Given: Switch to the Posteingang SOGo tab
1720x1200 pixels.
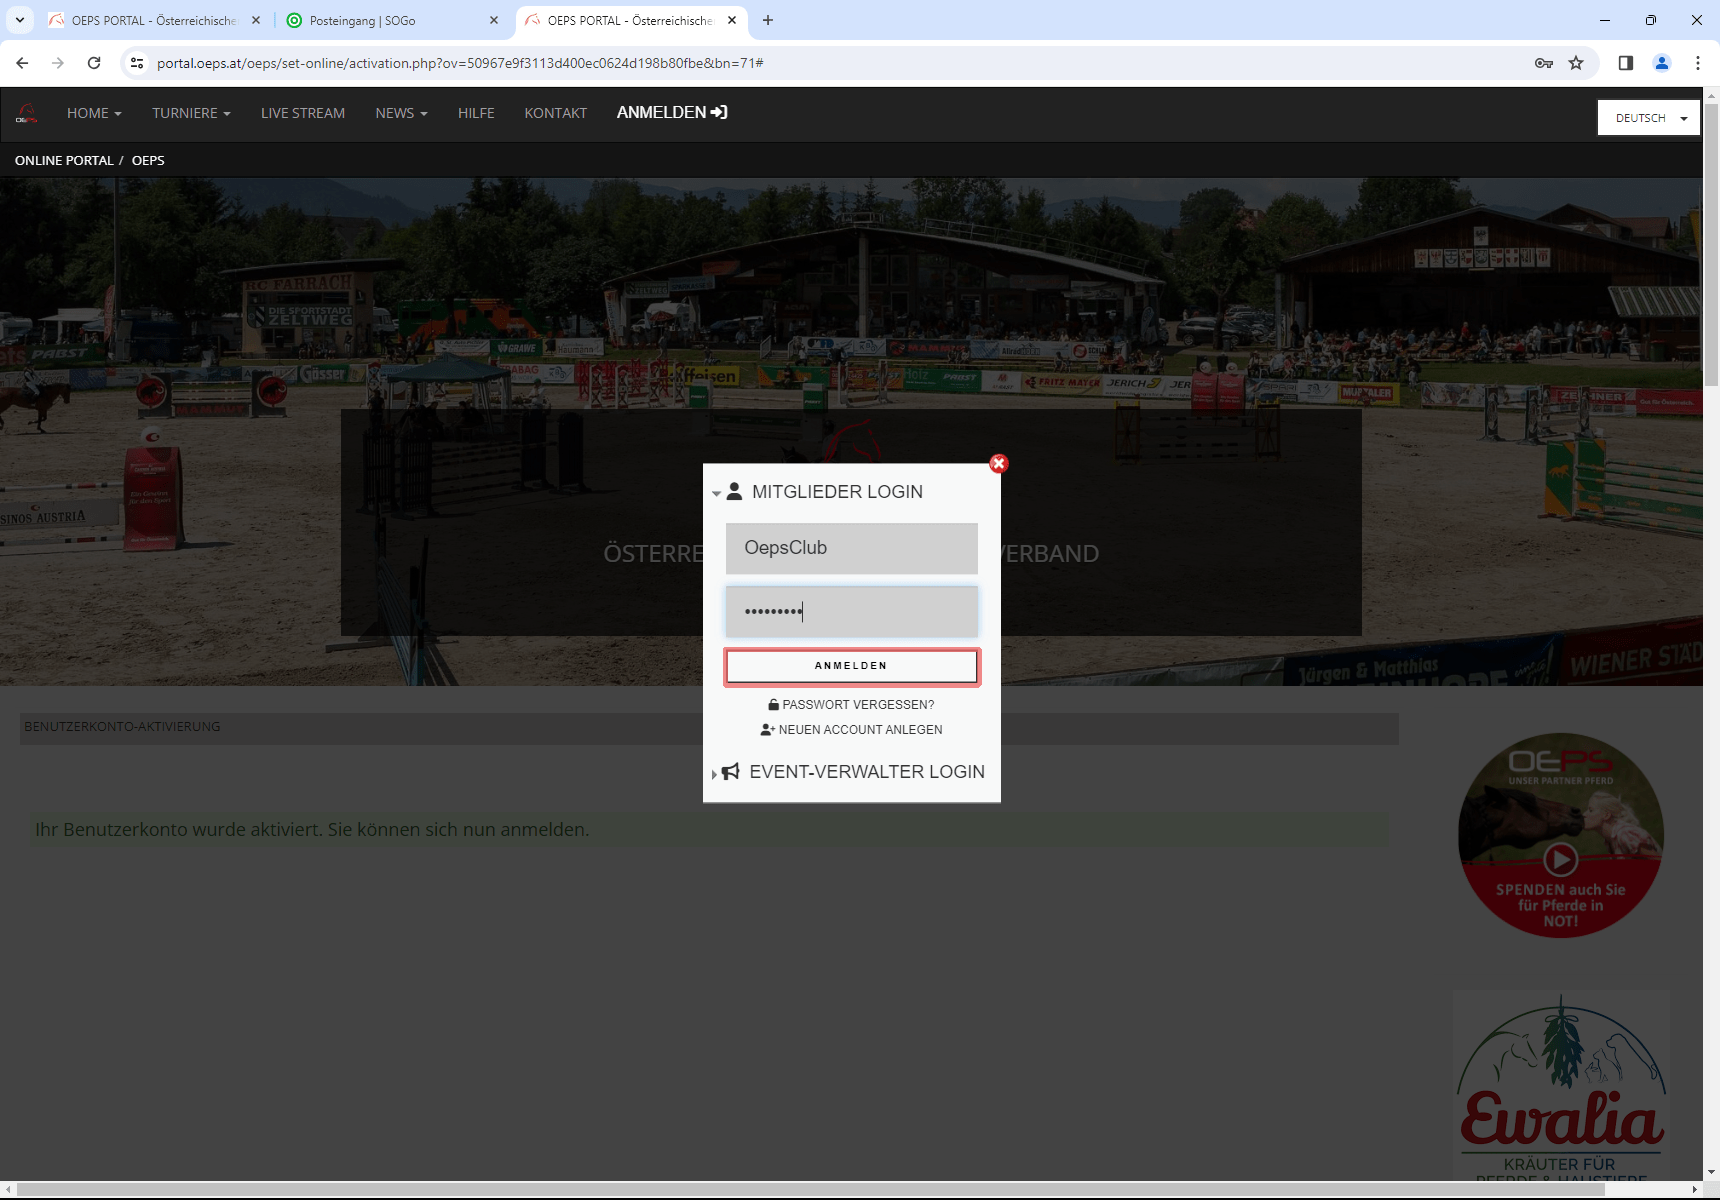Looking at the screenshot, I should point(390,20).
